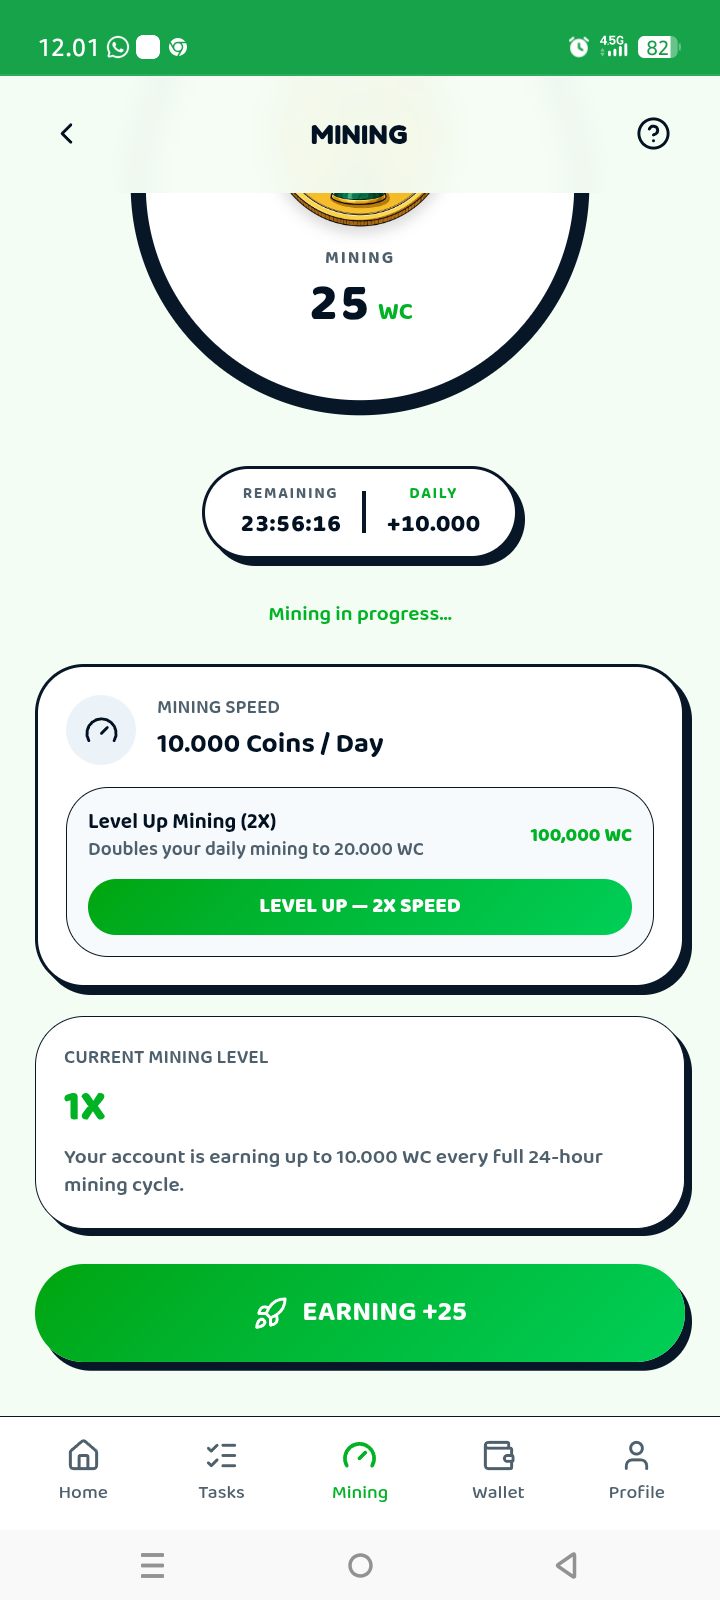The width and height of the screenshot is (720, 1600).
Task: Tap the remaining time 23:56:16
Action: (291, 523)
